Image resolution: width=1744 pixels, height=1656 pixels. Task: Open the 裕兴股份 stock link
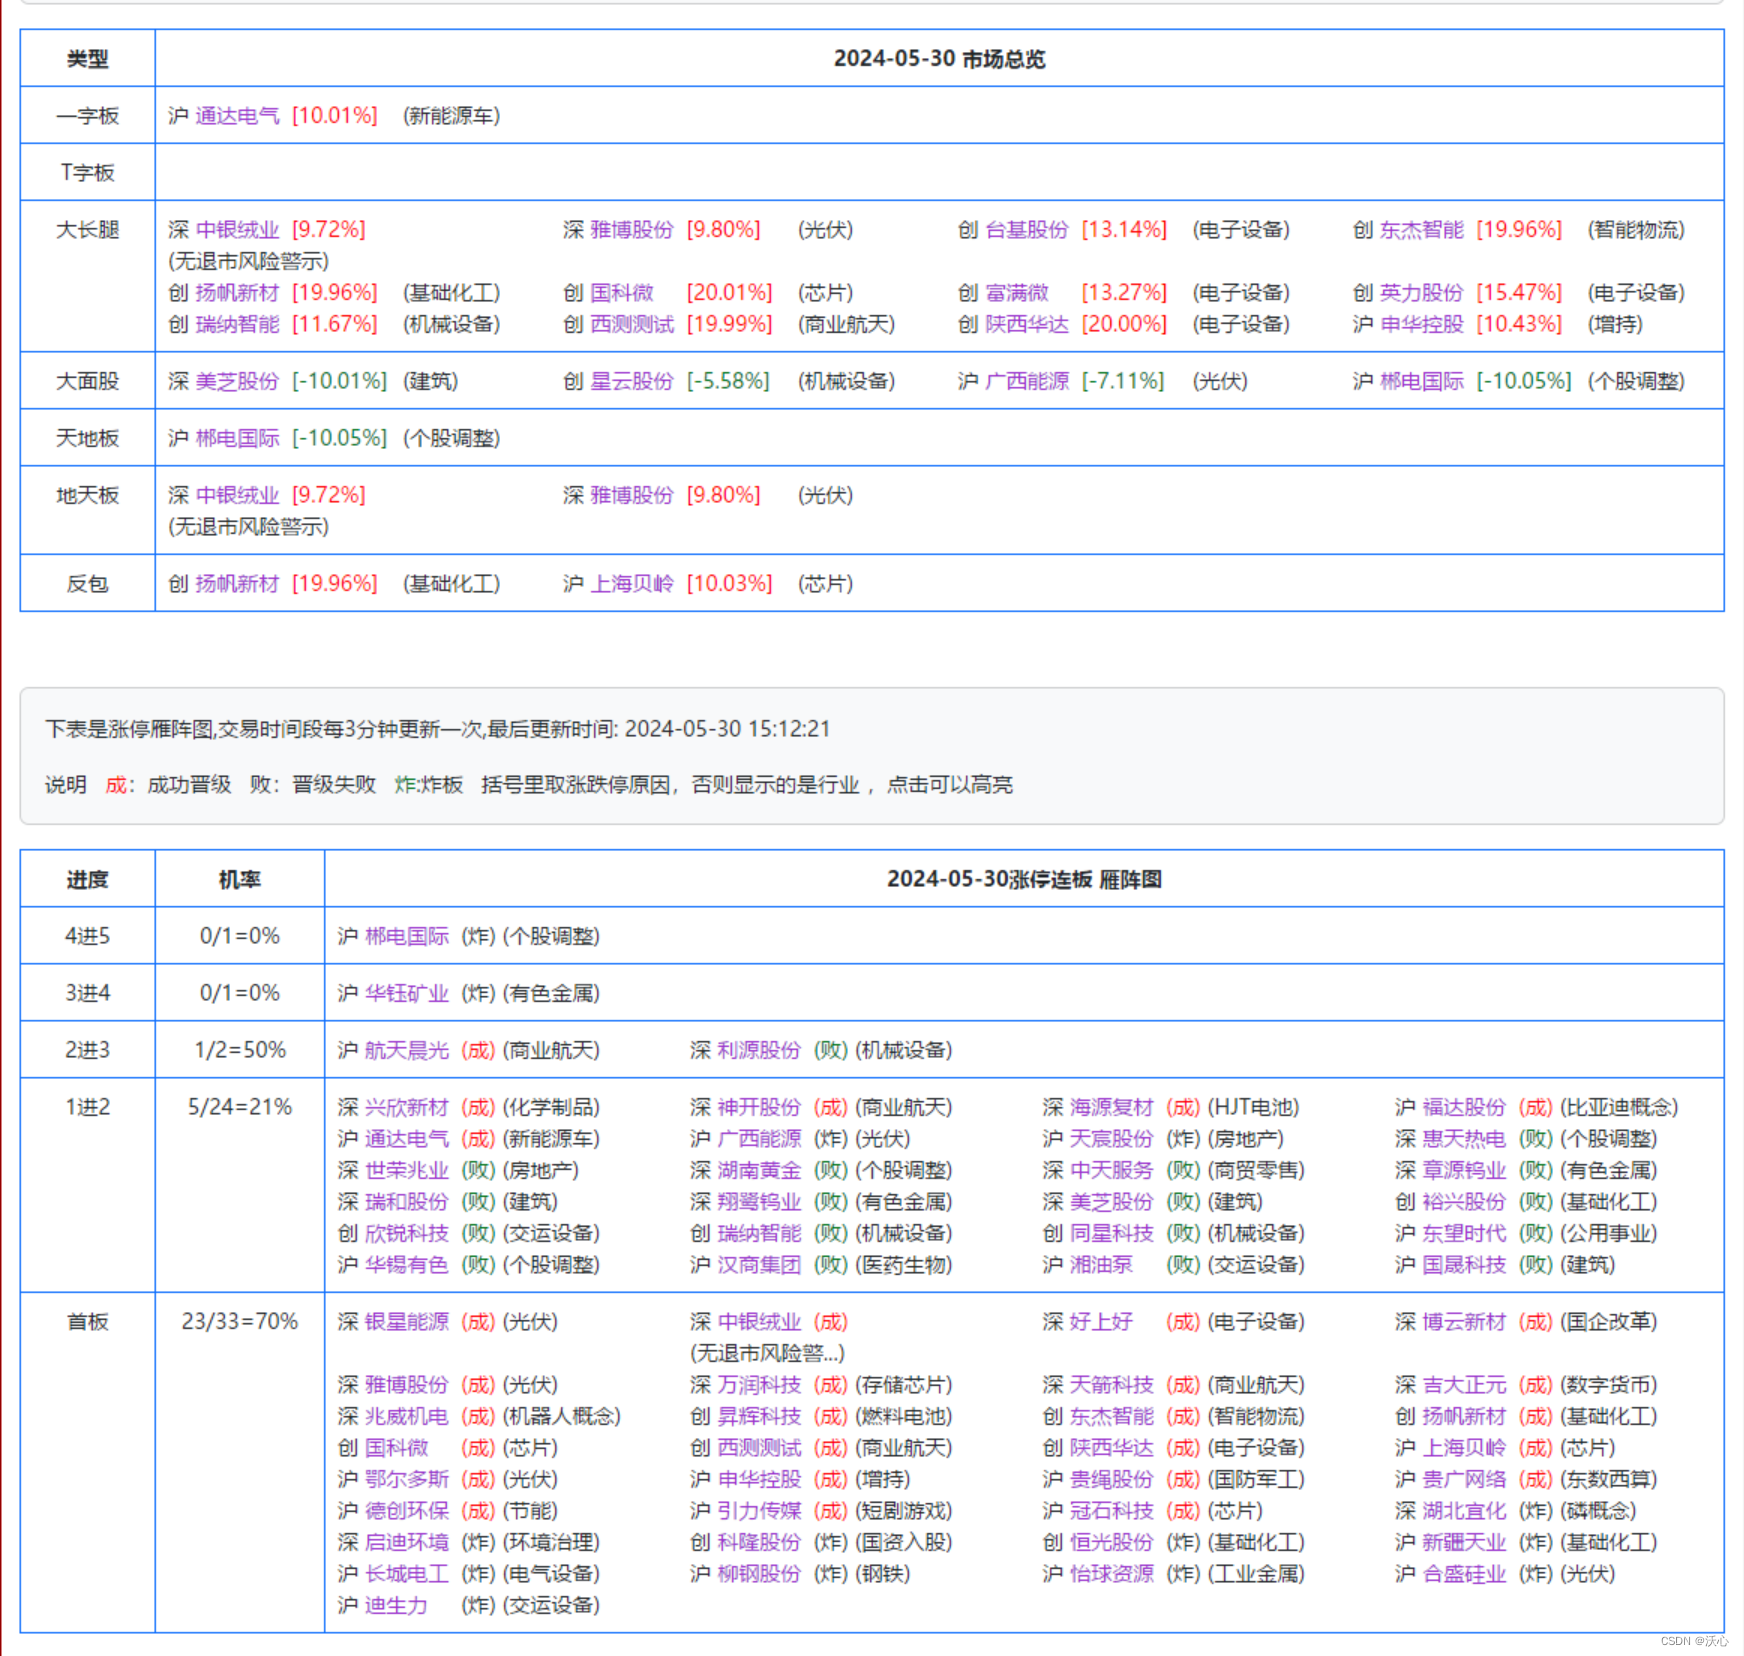(x=1464, y=1202)
